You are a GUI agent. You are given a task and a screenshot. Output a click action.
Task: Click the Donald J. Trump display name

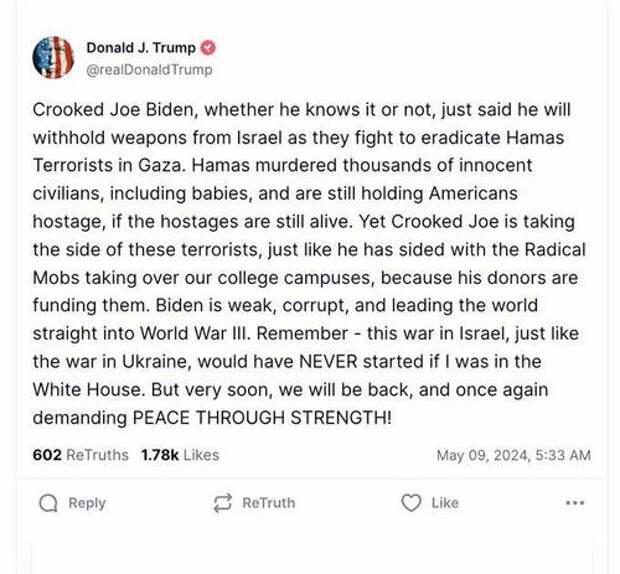coord(141,48)
